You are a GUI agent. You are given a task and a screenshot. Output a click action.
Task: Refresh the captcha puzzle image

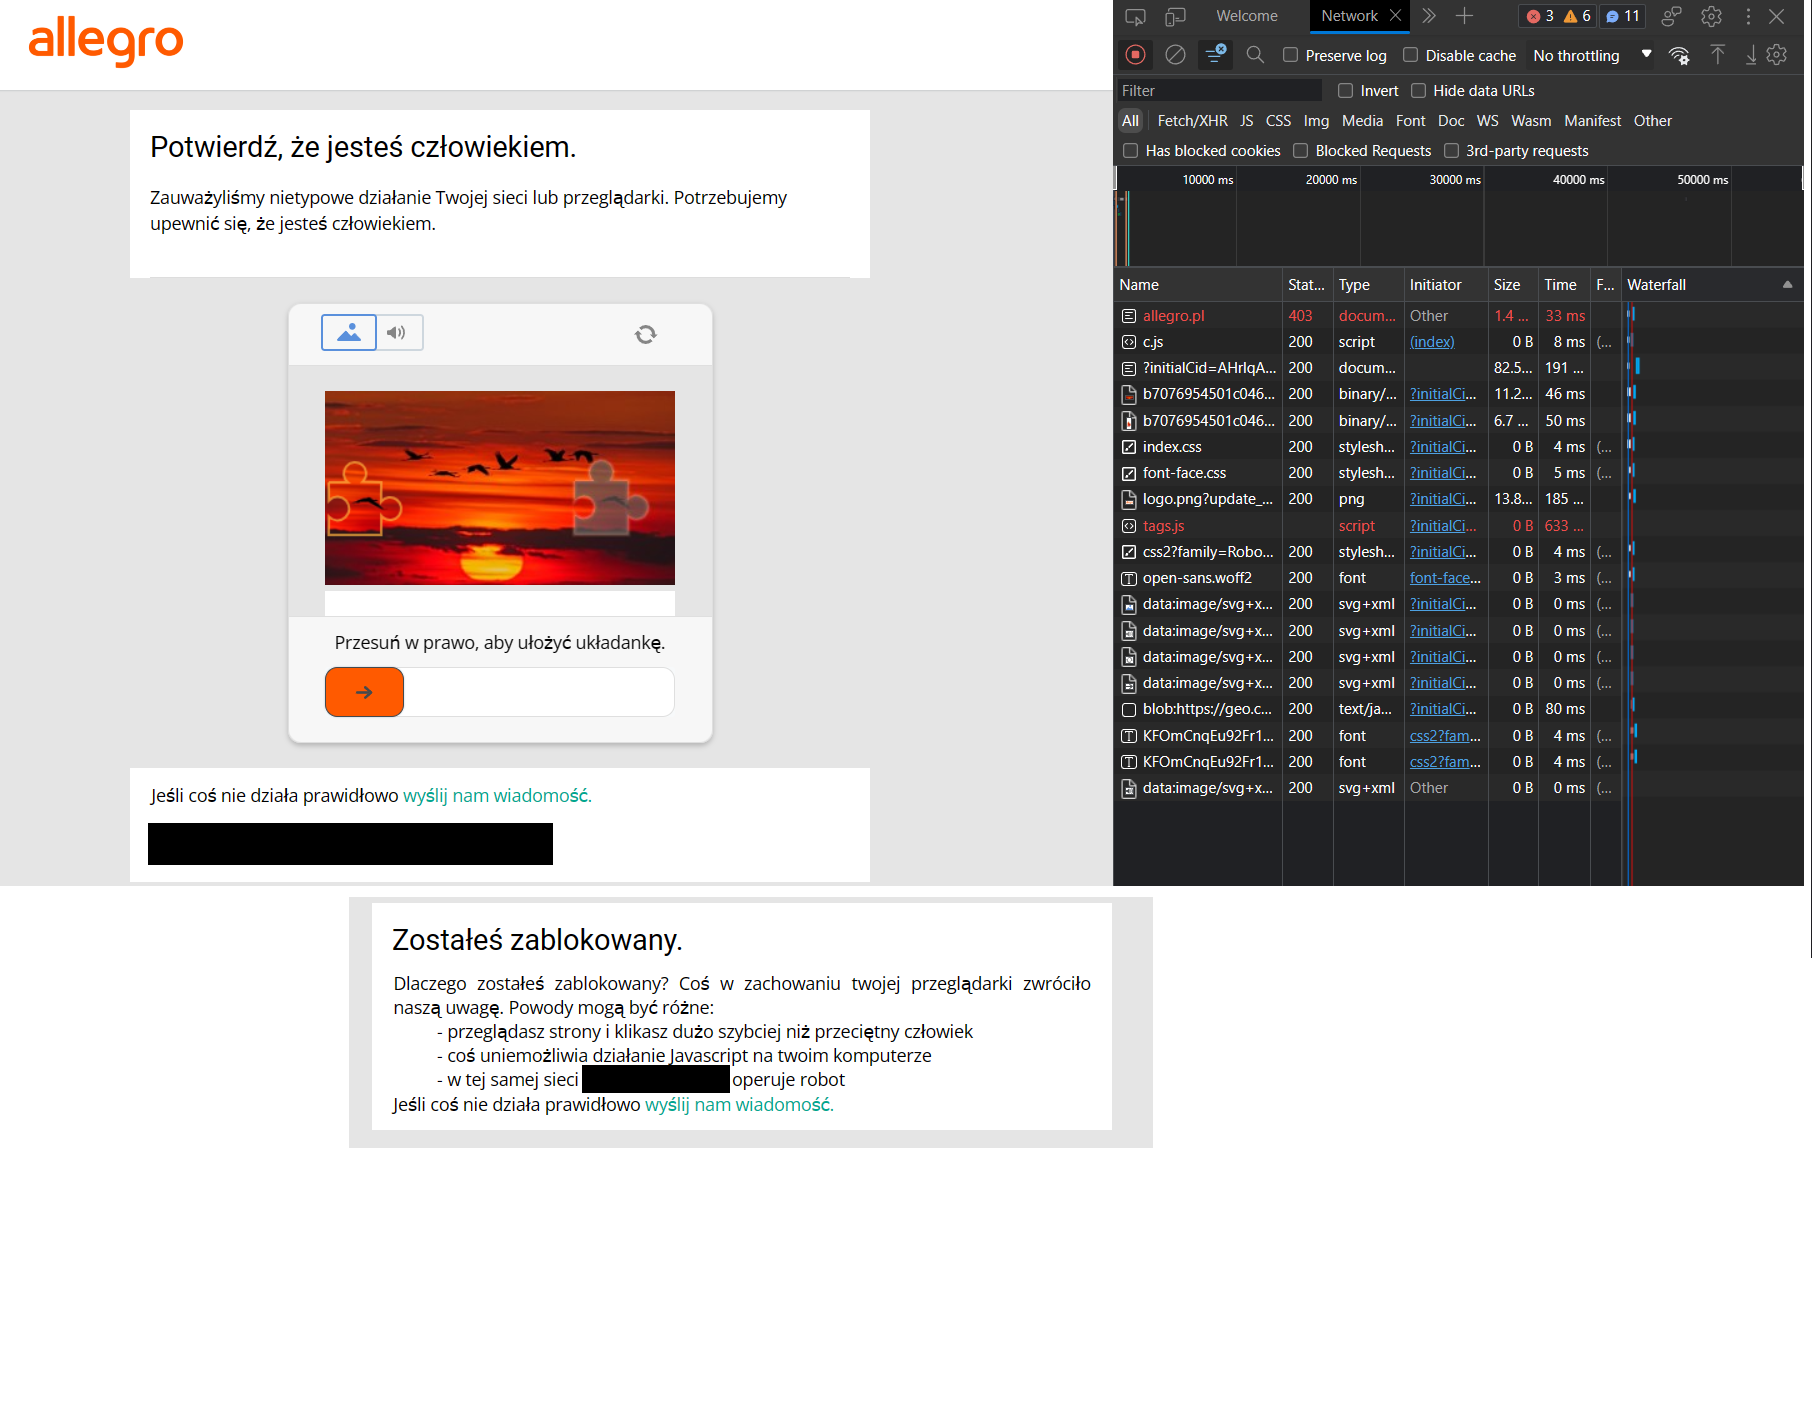(646, 334)
